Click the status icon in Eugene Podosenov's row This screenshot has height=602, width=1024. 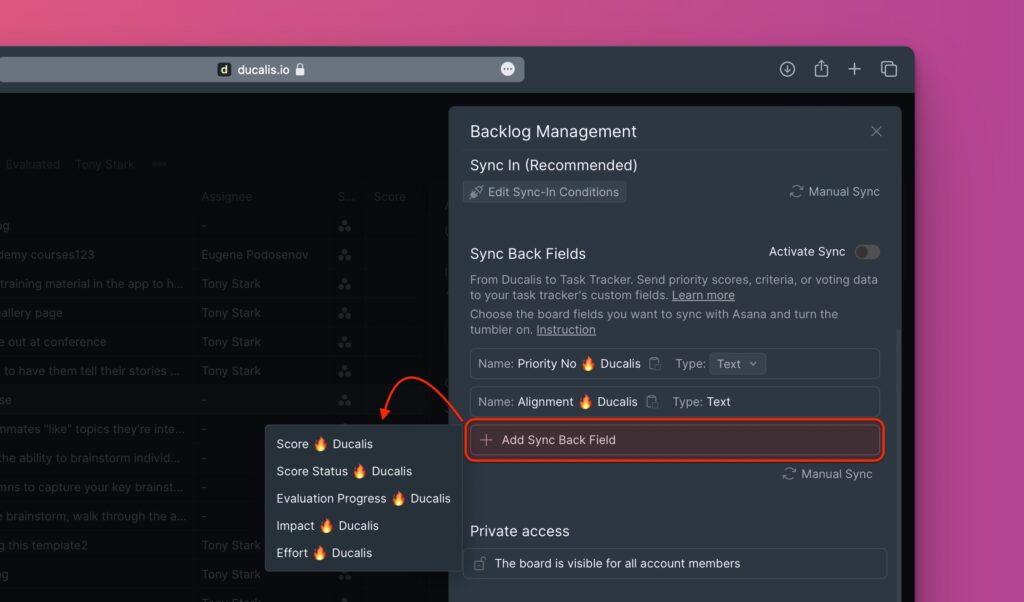tap(344, 255)
